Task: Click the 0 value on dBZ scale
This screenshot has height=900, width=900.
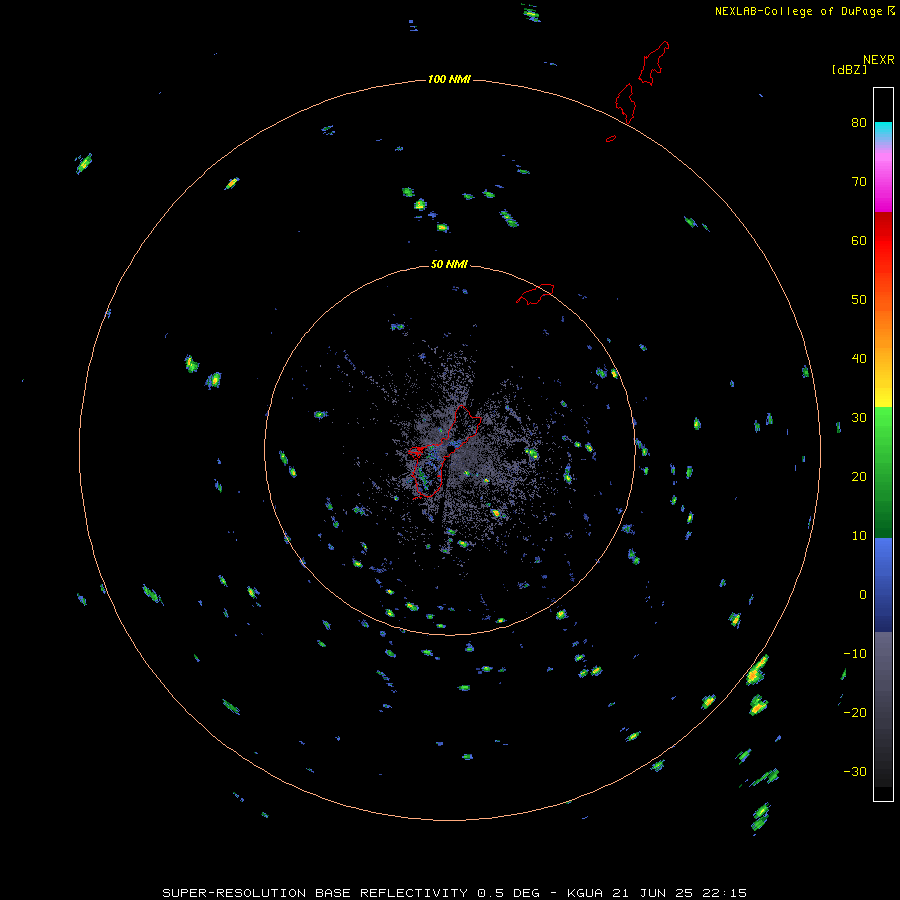Action: pyautogui.click(x=863, y=595)
